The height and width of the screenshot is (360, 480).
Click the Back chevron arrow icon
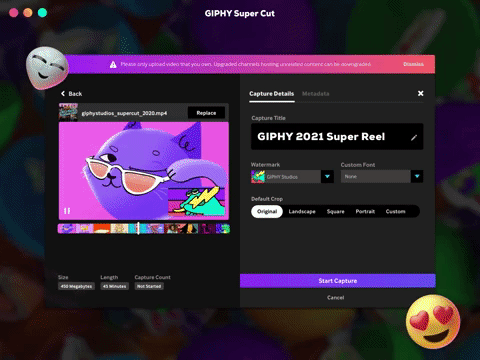pyautogui.click(x=63, y=94)
